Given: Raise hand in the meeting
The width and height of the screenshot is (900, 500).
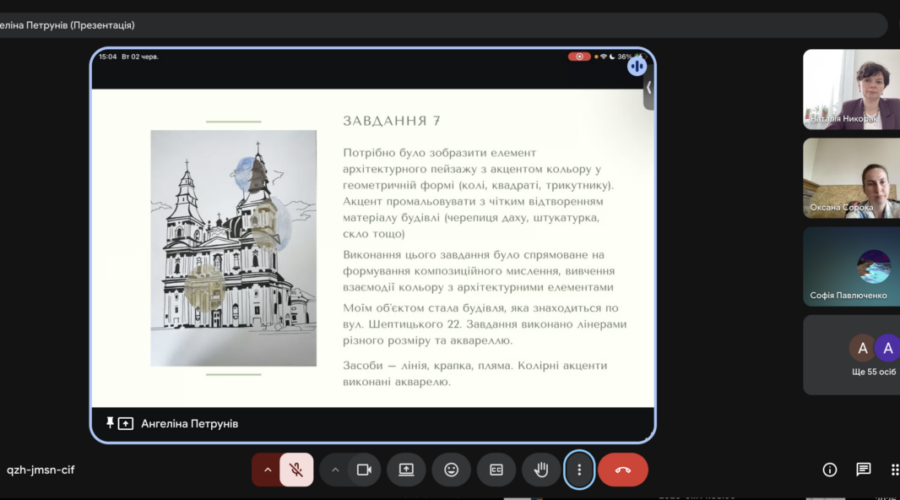Looking at the screenshot, I should [x=541, y=470].
